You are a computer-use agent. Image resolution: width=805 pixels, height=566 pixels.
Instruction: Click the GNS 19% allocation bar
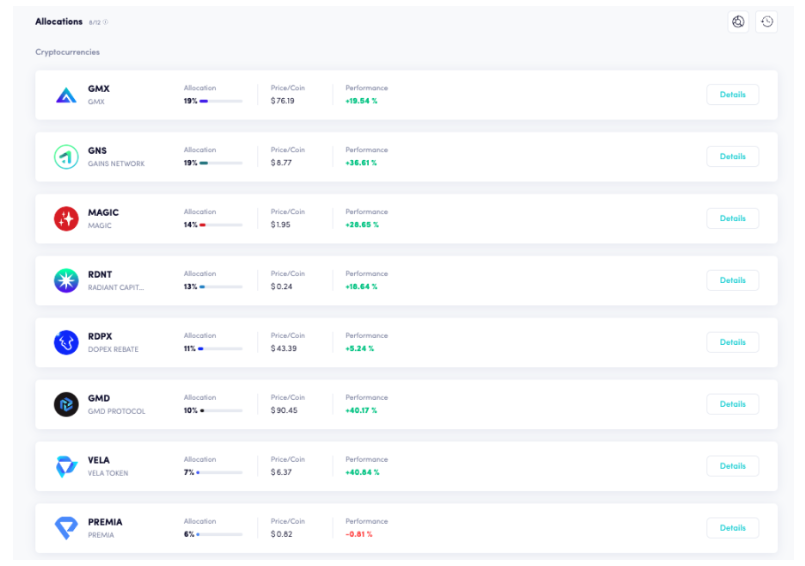click(221, 163)
